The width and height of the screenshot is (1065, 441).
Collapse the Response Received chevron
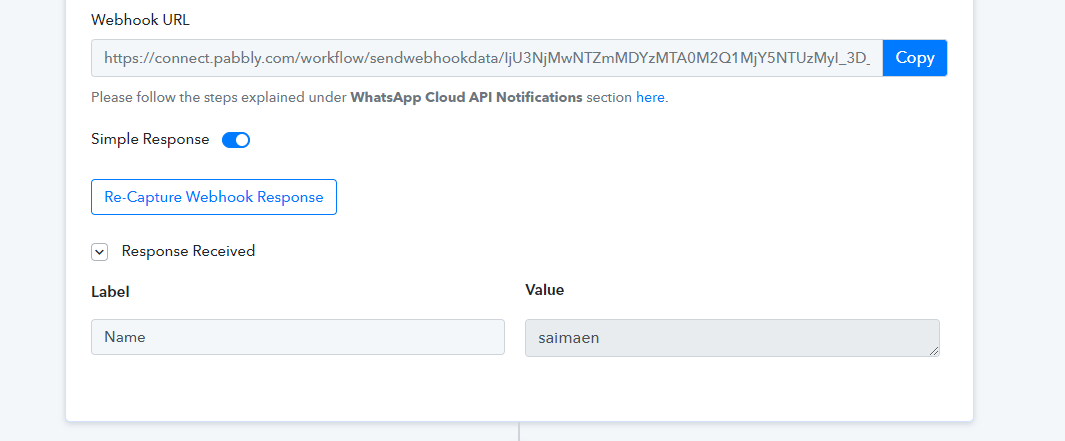click(99, 252)
